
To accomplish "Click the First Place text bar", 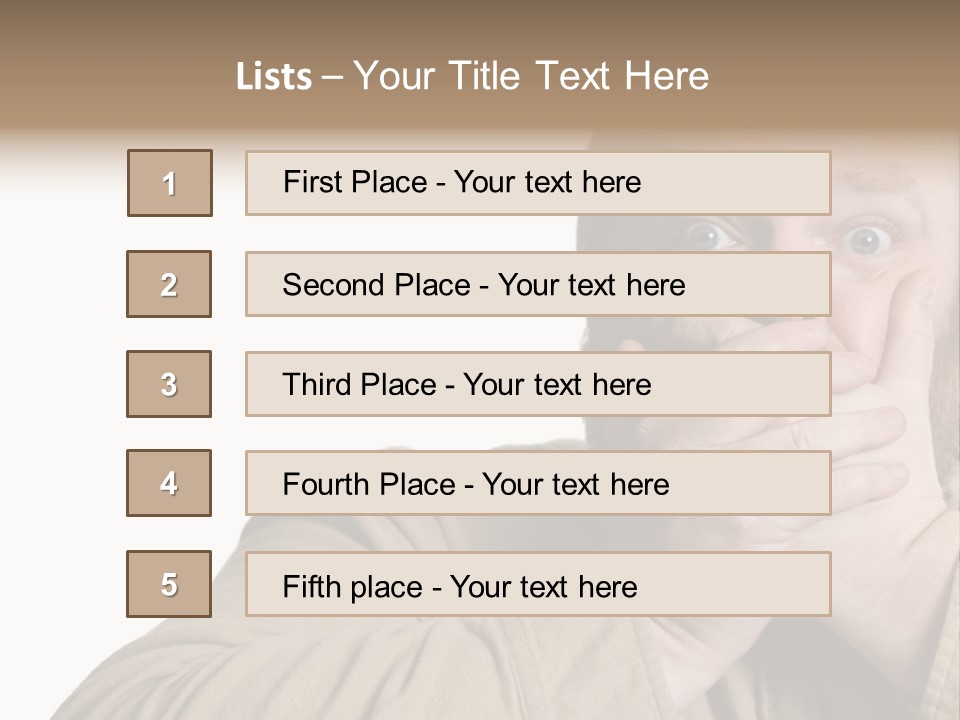I will (x=538, y=183).
